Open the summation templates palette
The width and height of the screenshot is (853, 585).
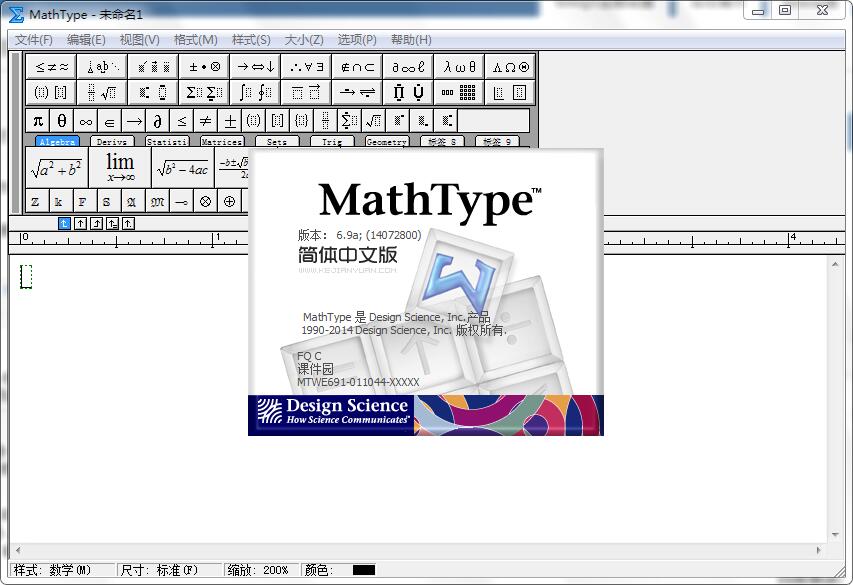[x=205, y=93]
